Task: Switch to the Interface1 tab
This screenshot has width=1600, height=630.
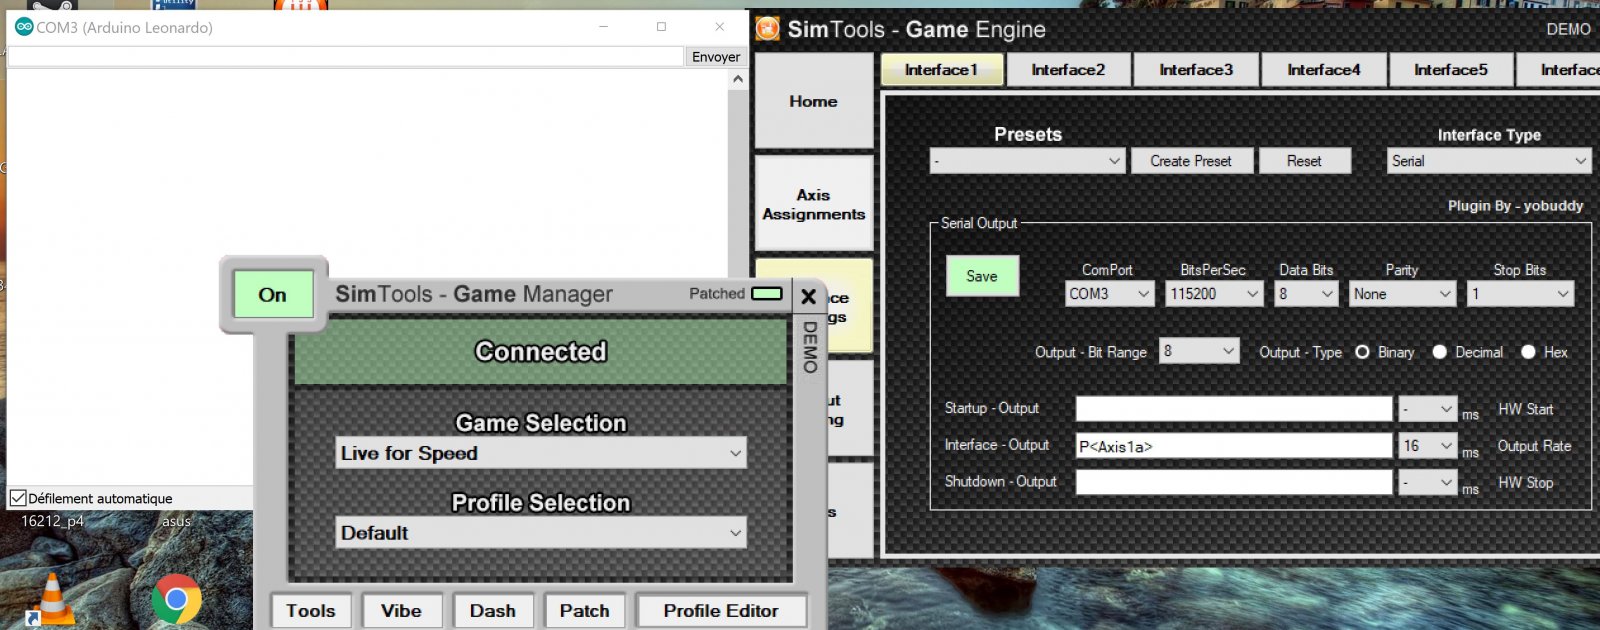Action: pos(941,70)
